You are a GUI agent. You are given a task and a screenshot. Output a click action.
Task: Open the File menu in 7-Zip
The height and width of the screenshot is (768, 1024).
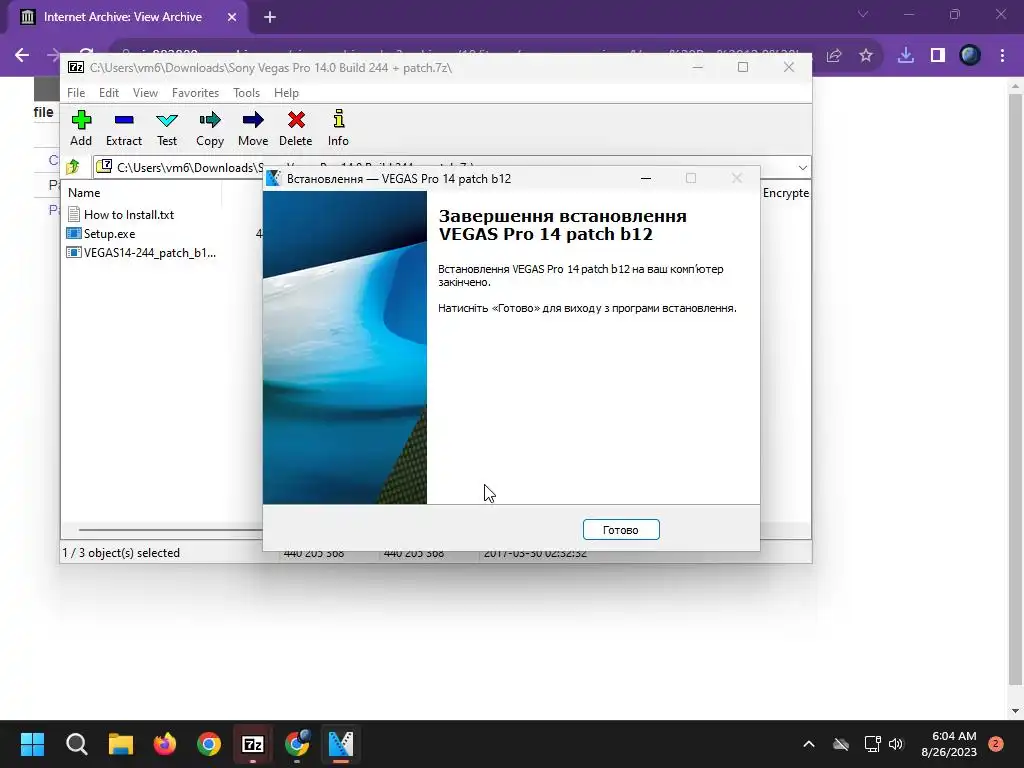pos(76,93)
